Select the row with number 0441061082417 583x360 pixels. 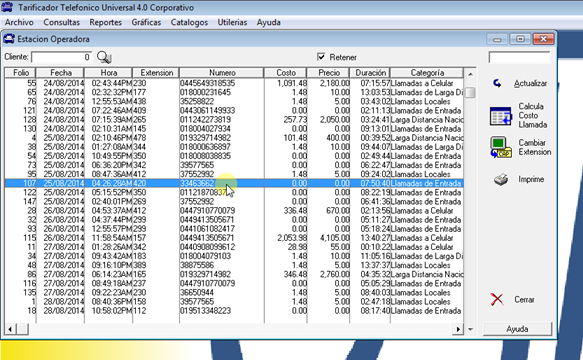[x=234, y=229]
